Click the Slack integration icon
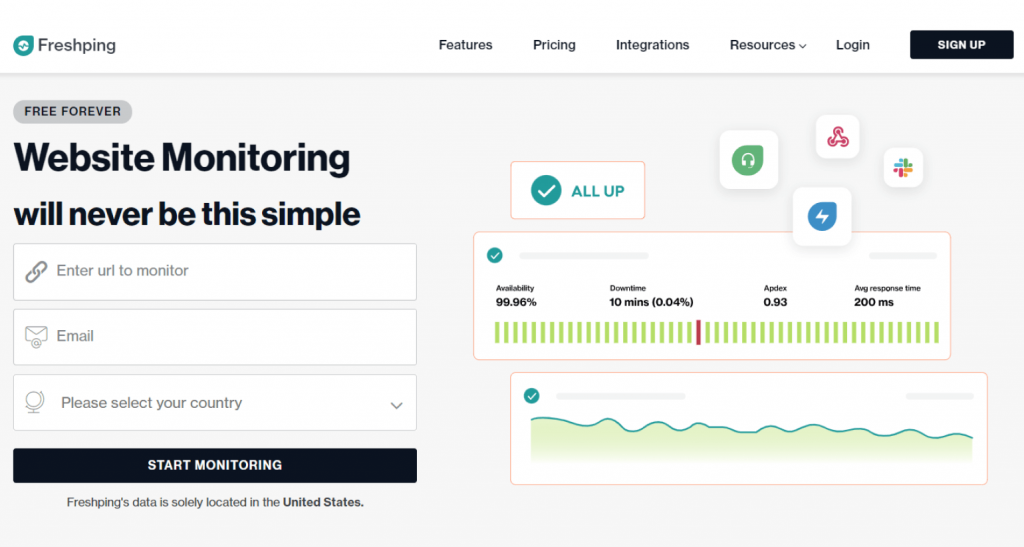1024x547 pixels. pos(903,168)
